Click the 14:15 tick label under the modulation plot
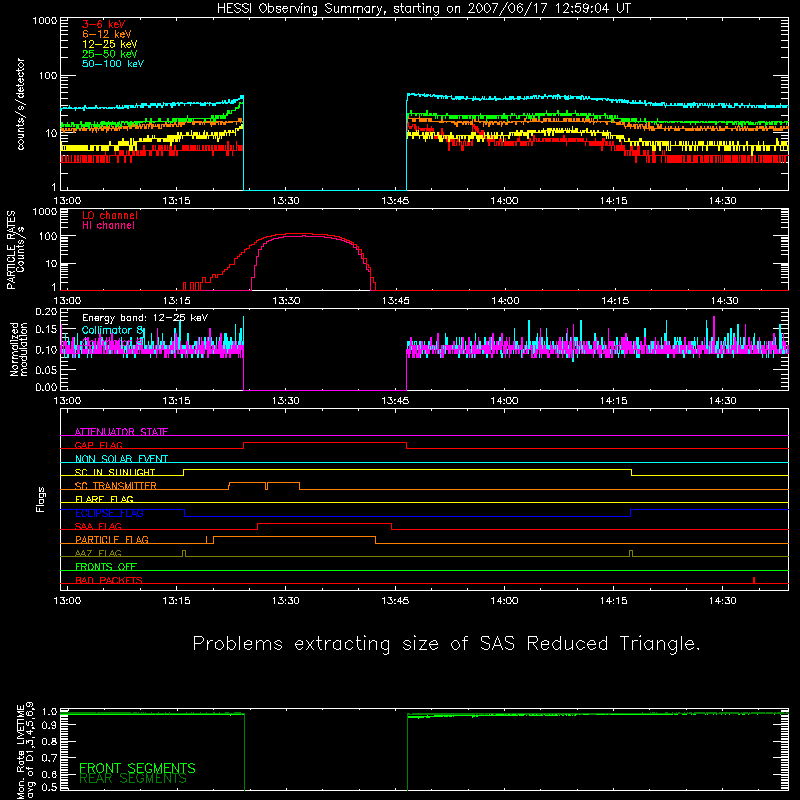The height and width of the screenshot is (800, 800). [x=614, y=401]
